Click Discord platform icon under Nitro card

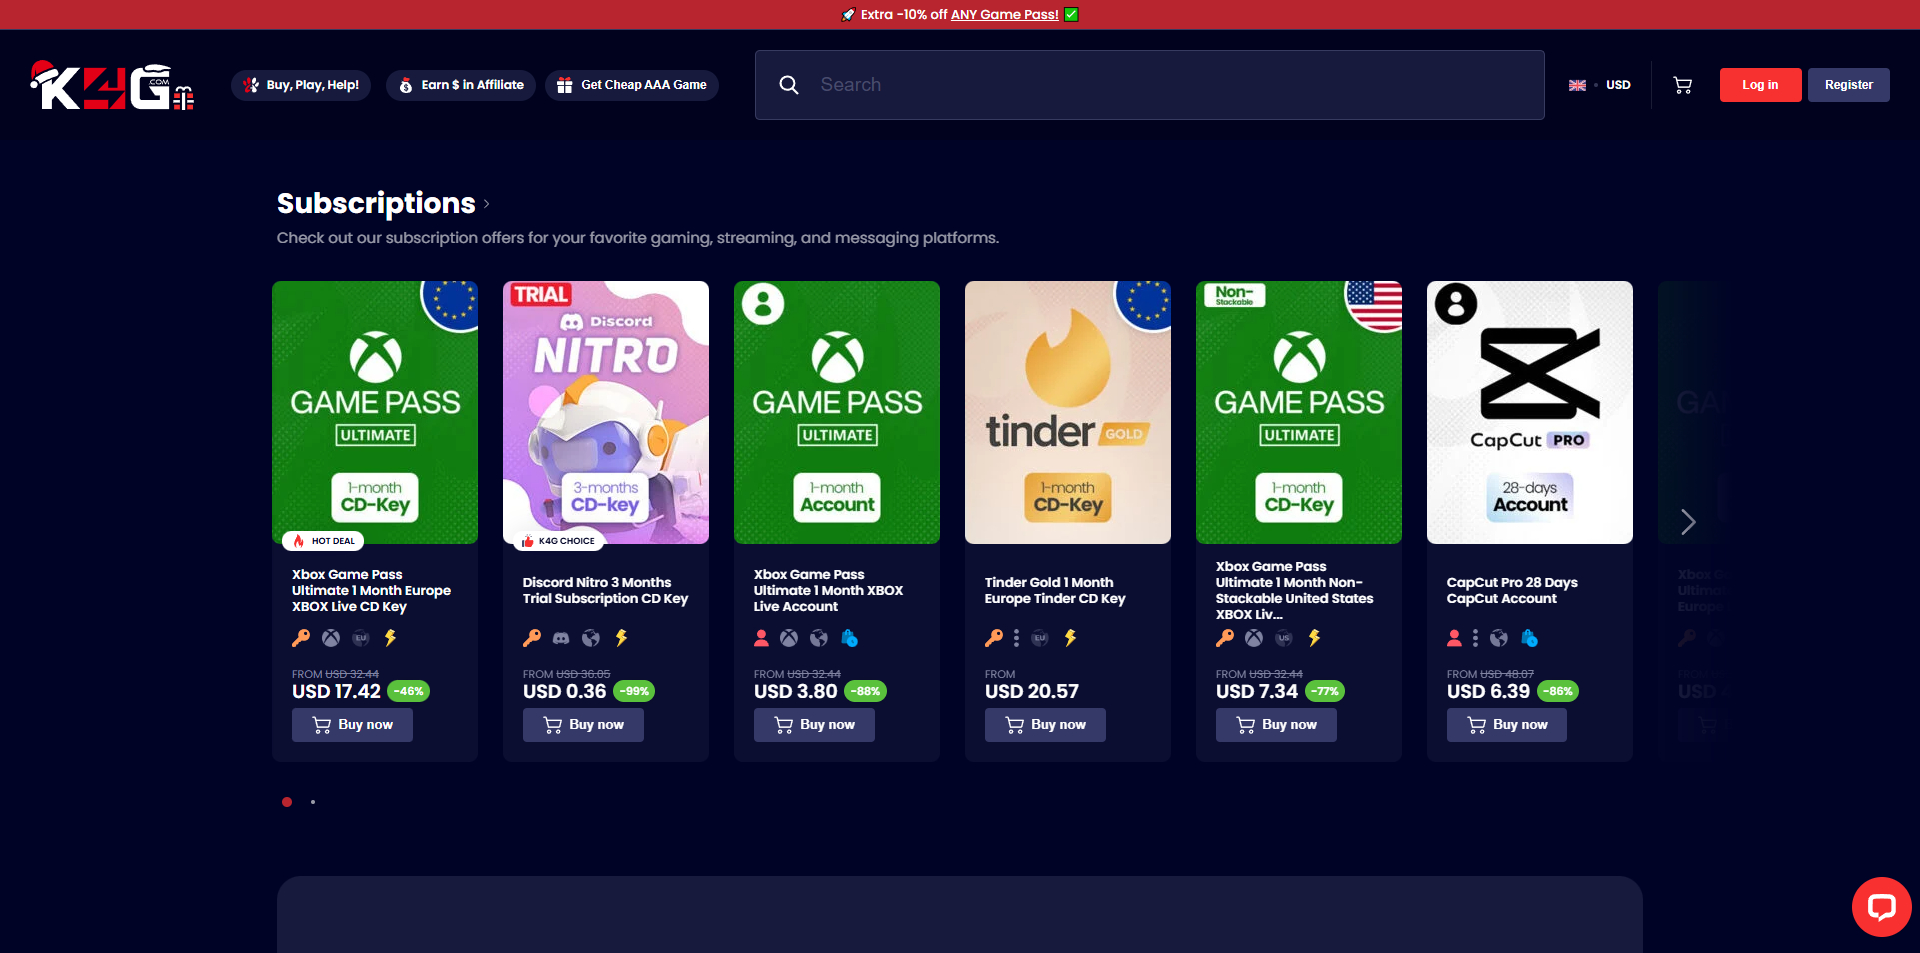pyautogui.click(x=562, y=638)
